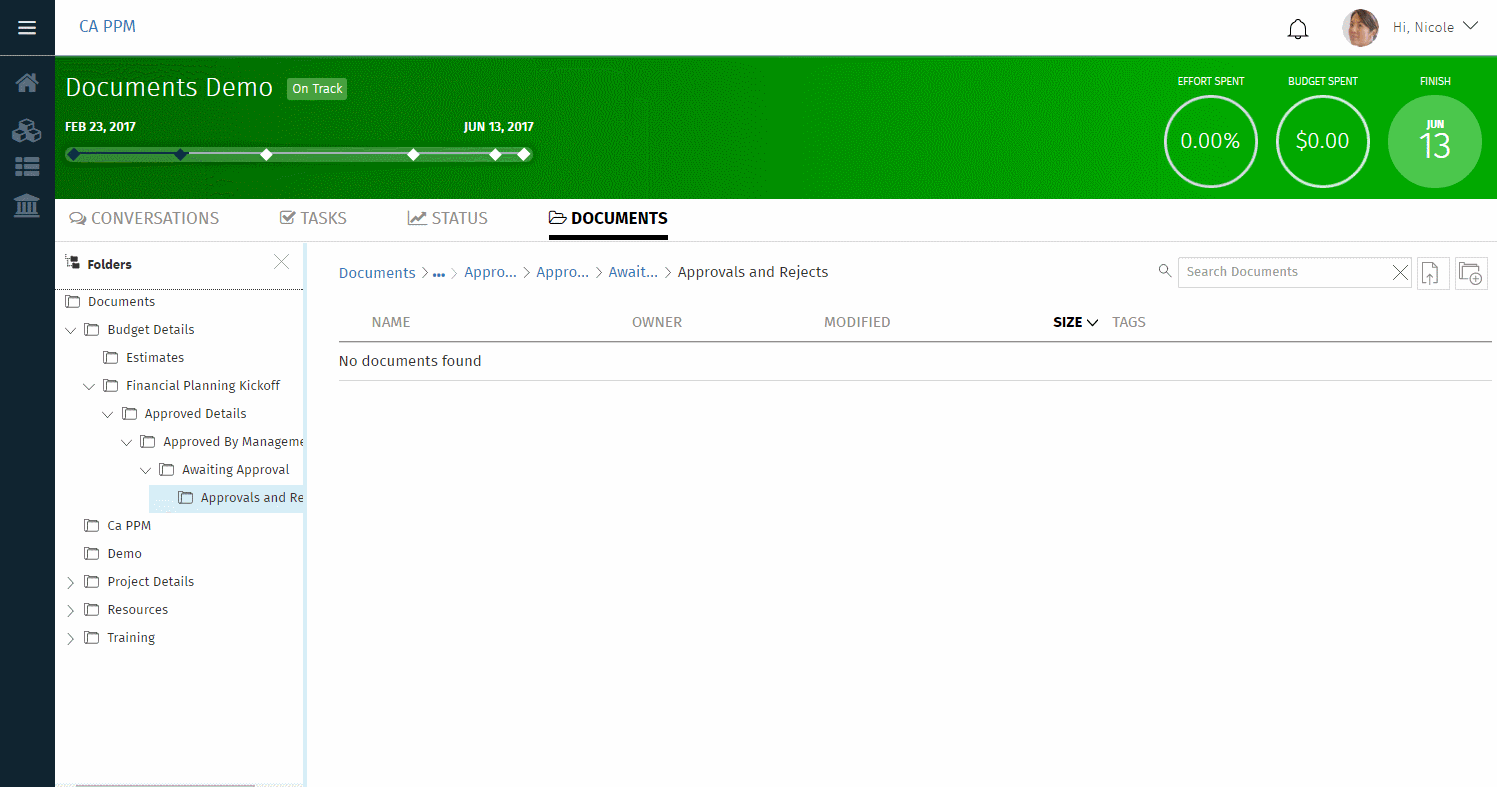The height and width of the screenshot is (787, 1497).
Task: Open the notifications bell
Action: [1297, 29]
